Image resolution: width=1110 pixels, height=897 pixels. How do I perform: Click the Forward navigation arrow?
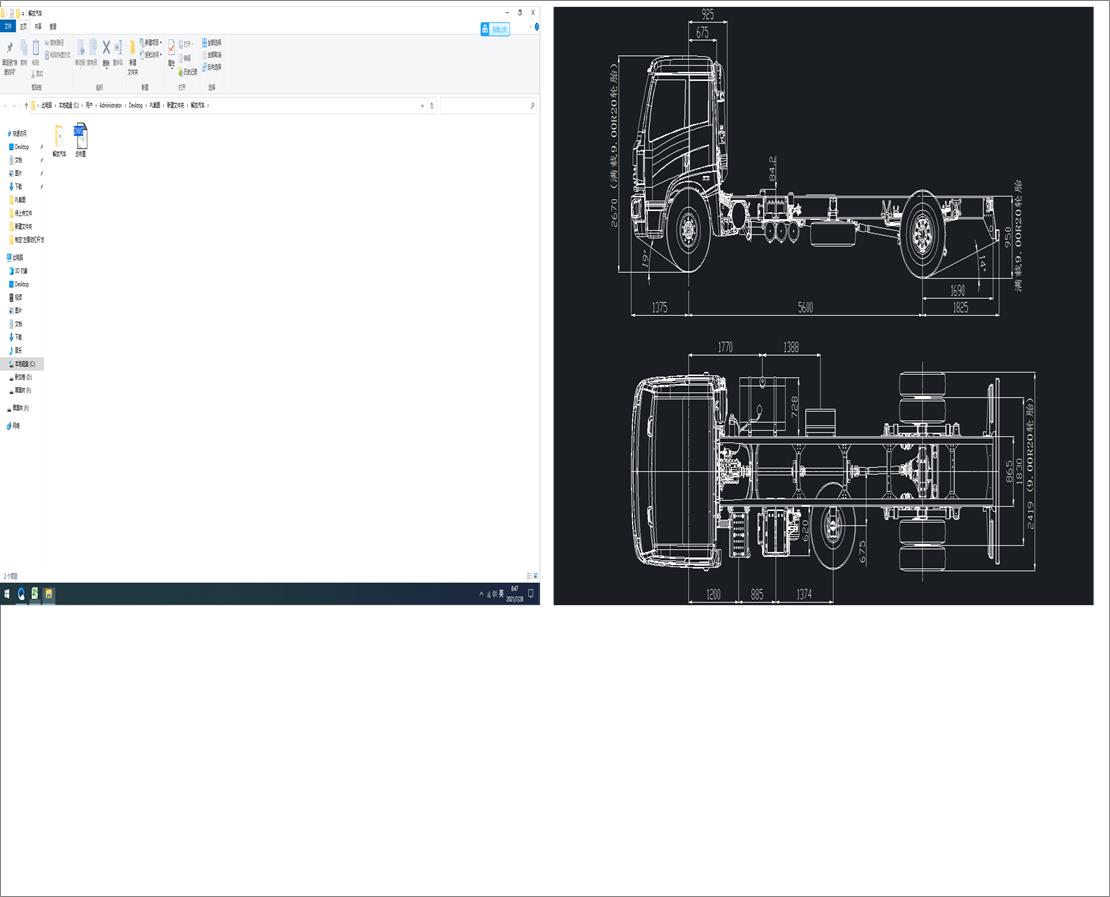point(15,105)
